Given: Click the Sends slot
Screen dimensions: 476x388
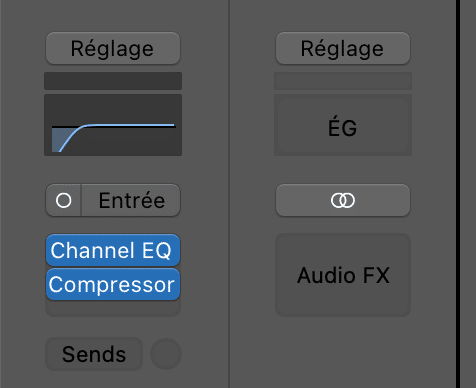Looking at the screenshot, I should (94, 354).
